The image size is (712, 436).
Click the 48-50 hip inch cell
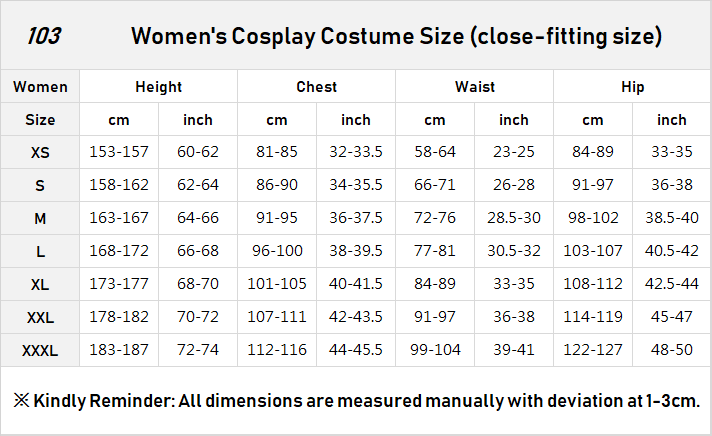click(x=672, y=351)
